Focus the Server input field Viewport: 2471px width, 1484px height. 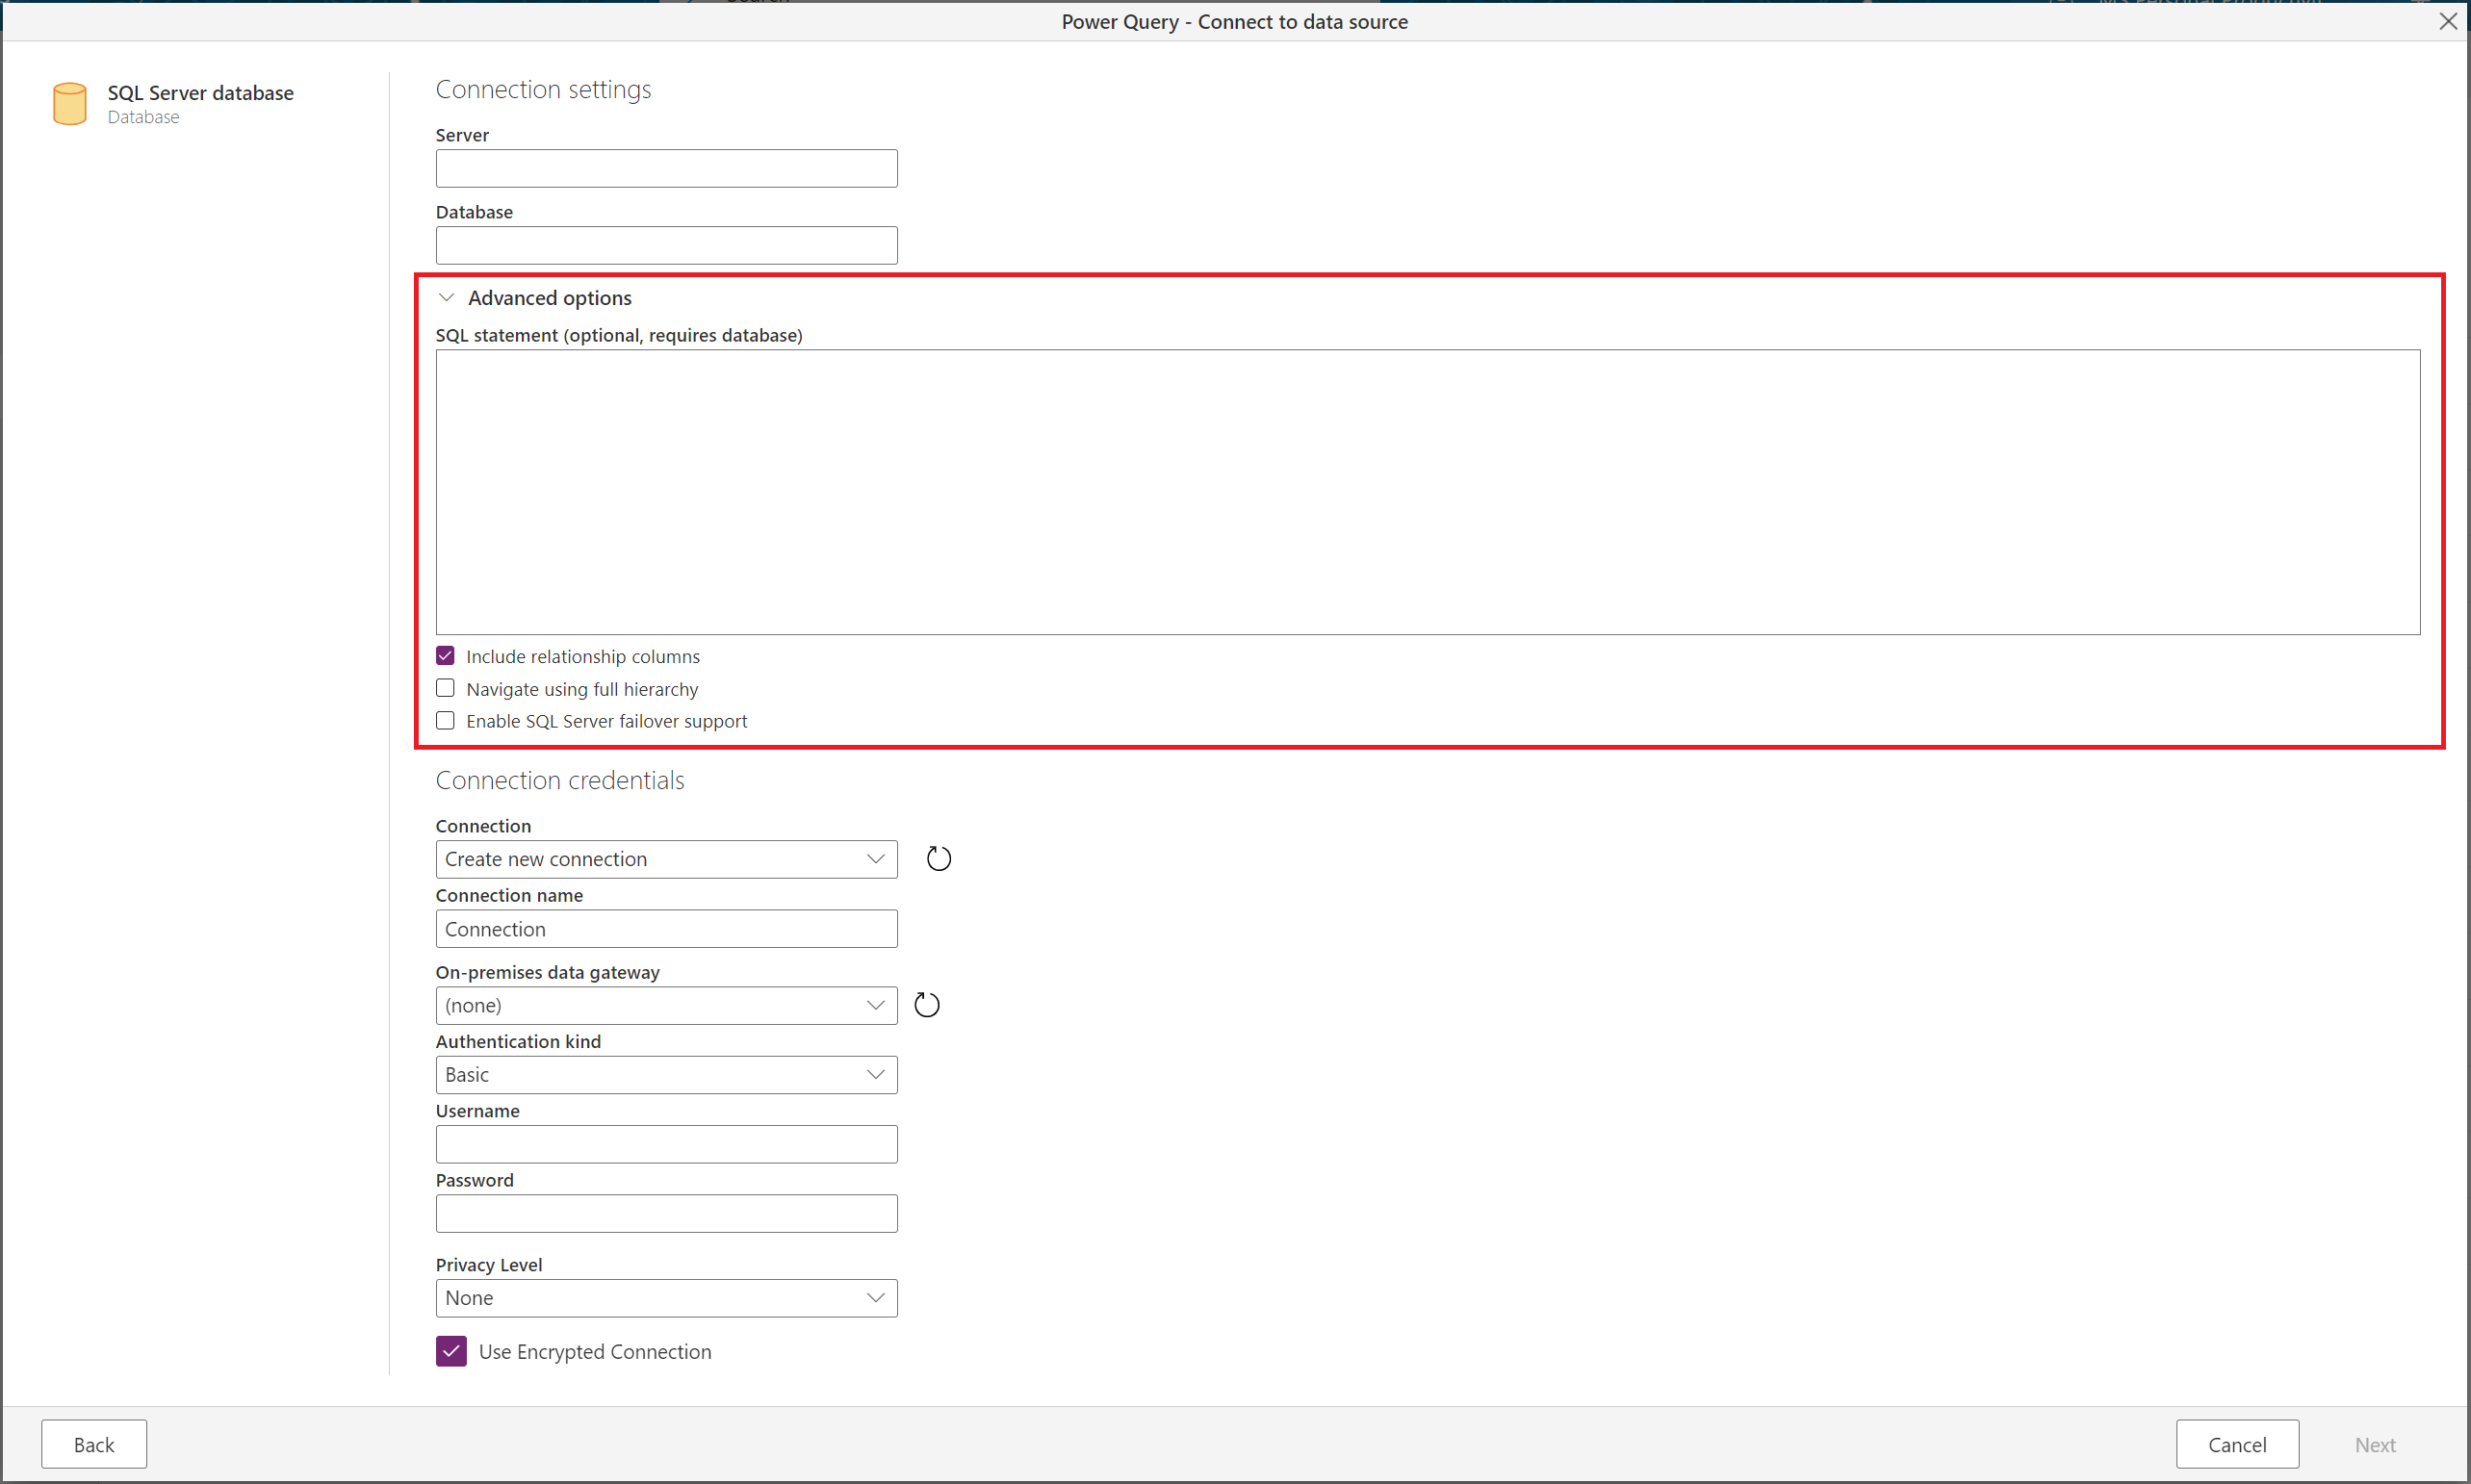coord(666,168)
